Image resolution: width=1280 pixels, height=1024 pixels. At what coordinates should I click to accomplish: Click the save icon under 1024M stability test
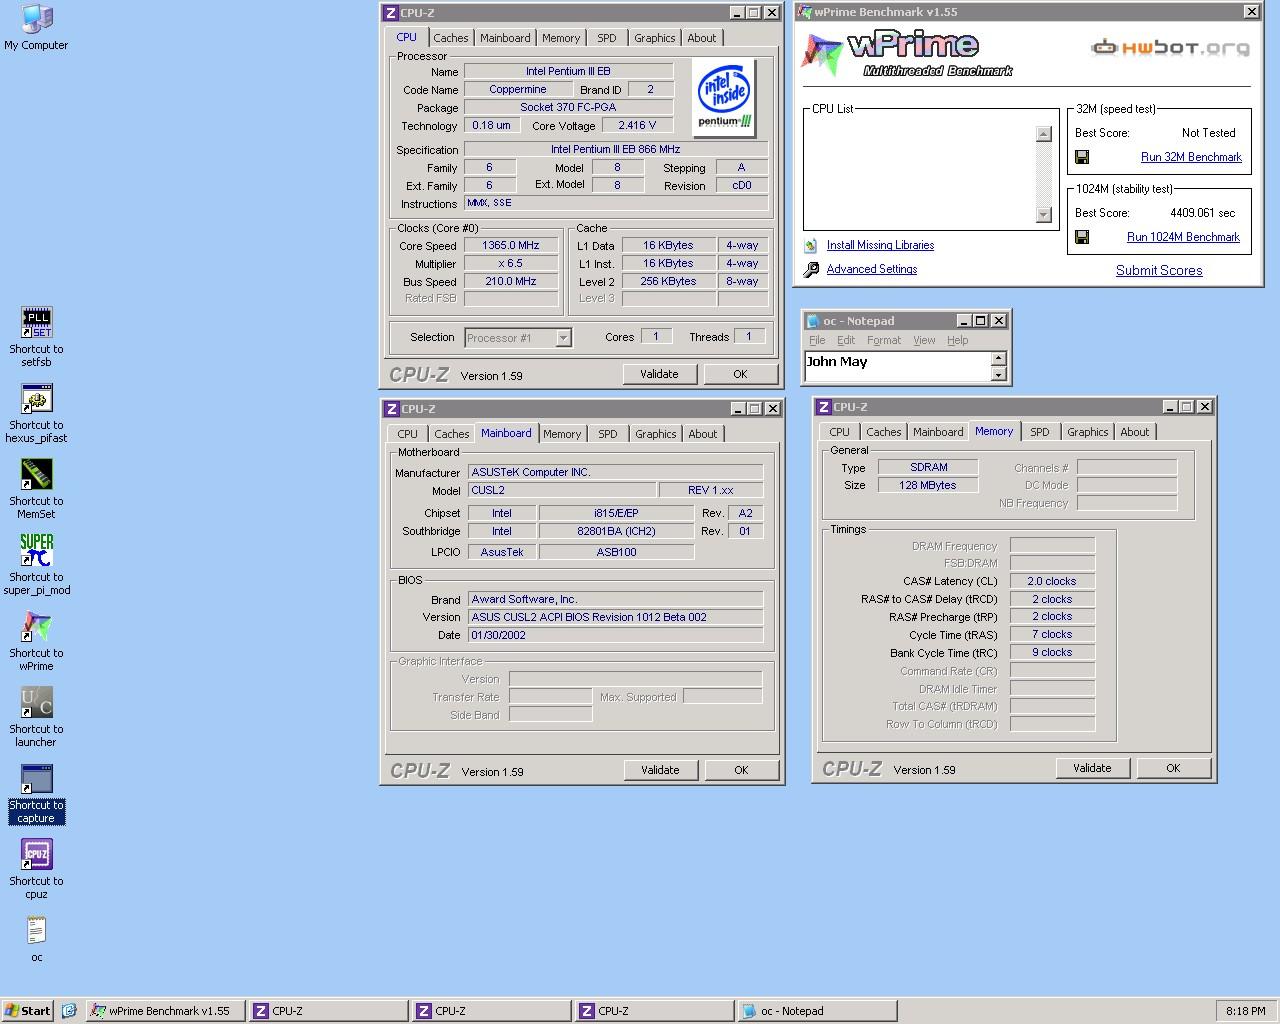pos(1082,237)
